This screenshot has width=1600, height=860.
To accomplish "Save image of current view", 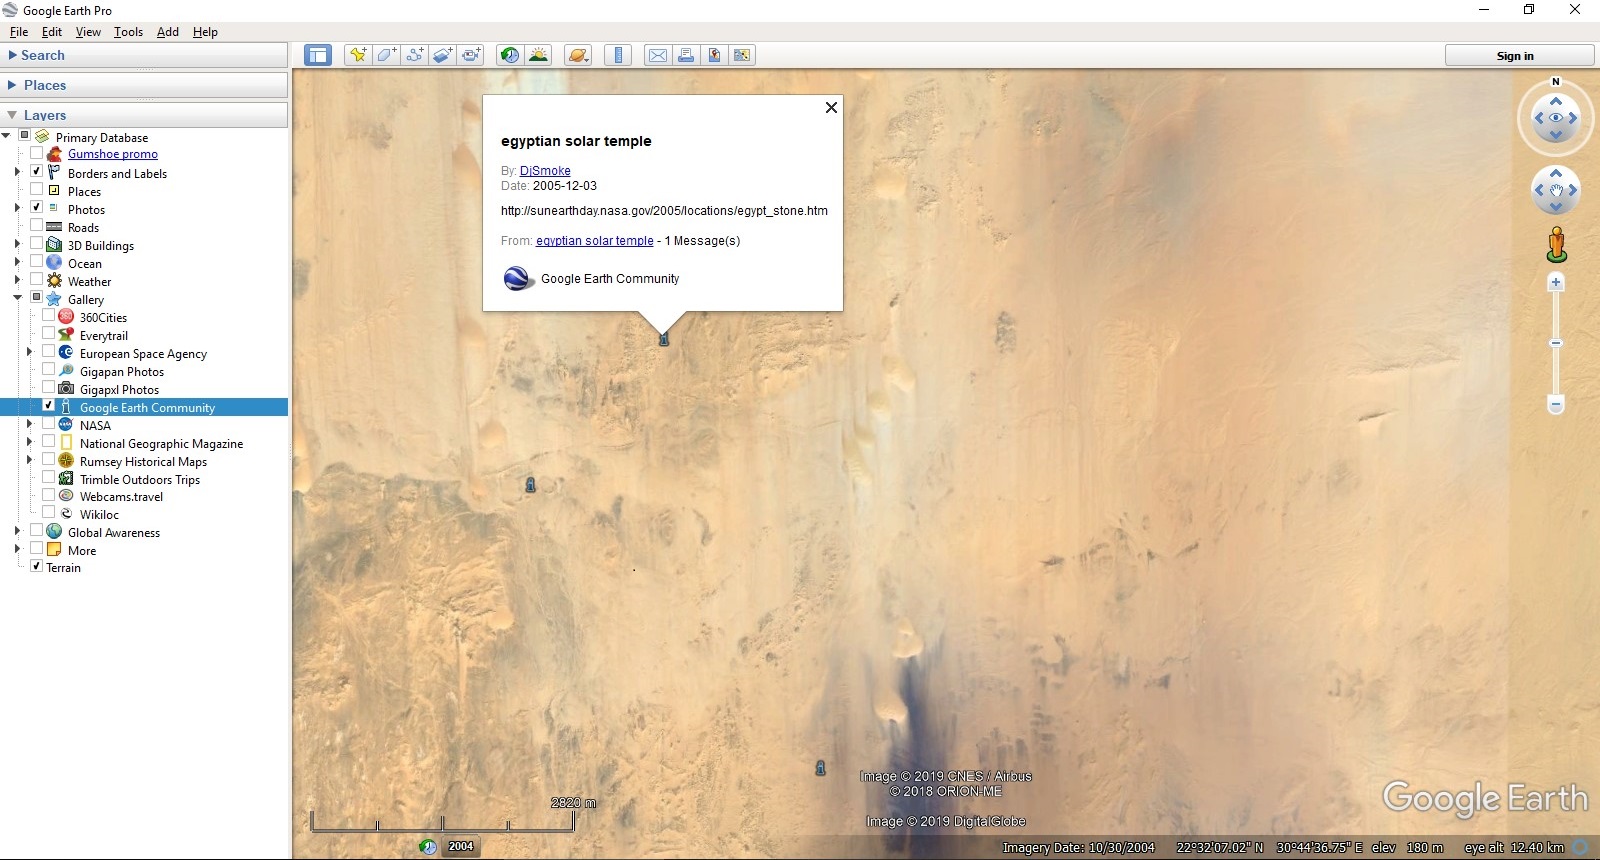I will (x=714, y=55).
